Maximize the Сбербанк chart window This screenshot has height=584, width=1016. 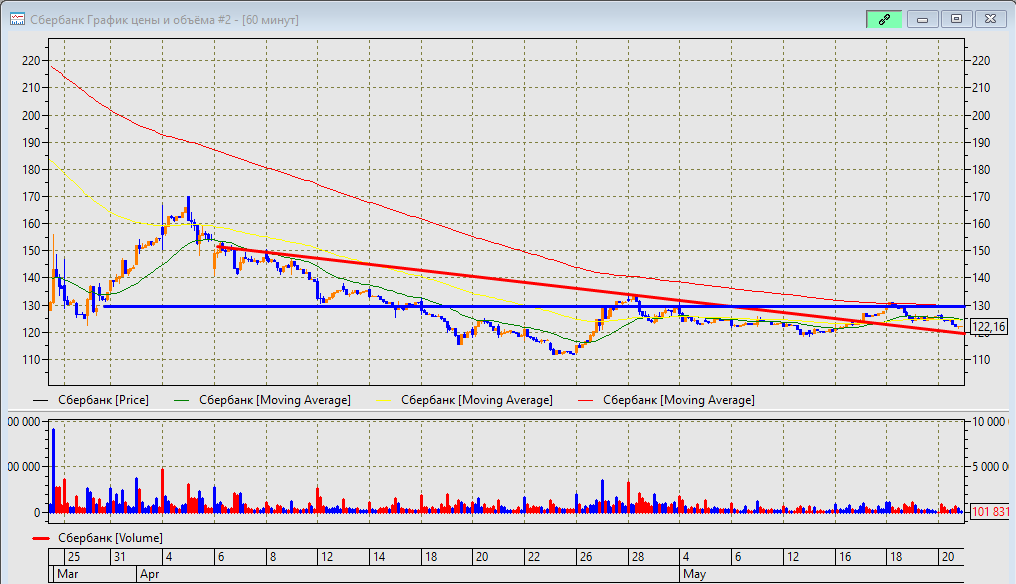[x=957, y=19]
